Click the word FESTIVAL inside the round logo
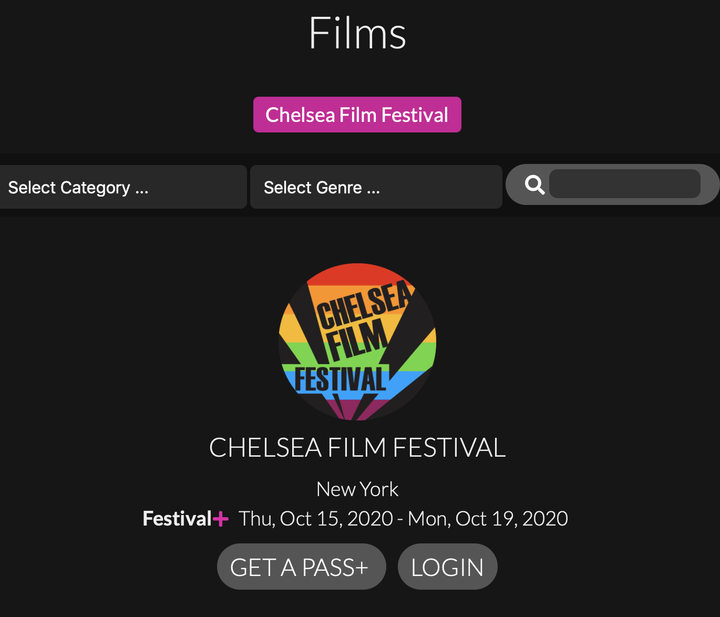 click(340, 379)
